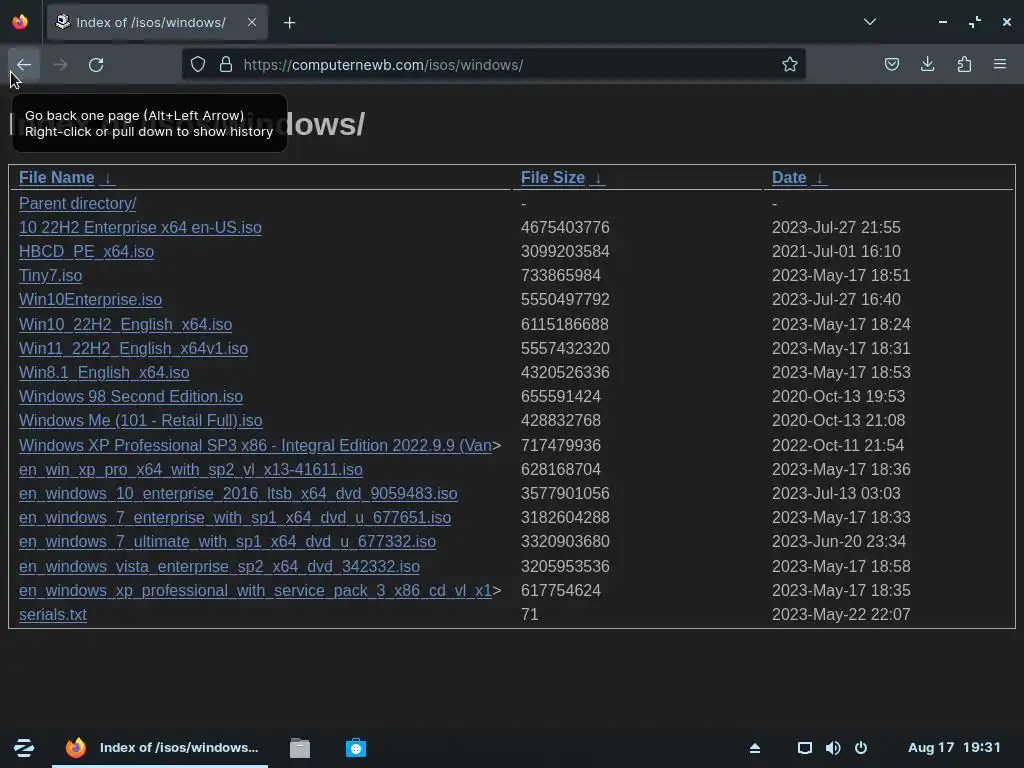1024x768 pixels.
Task: Click the eject removable drives tray icon
Action: click(754, 748)
